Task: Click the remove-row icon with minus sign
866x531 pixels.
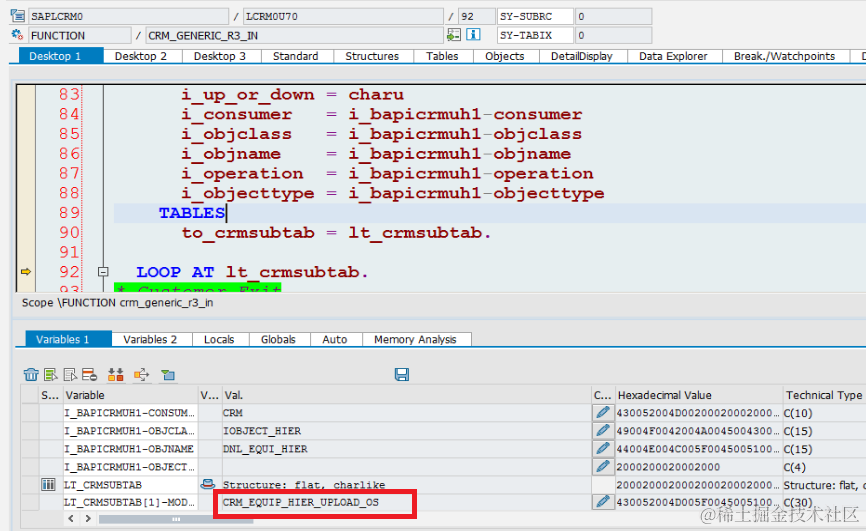Action: pyautogui.click(x=89, y=375)
